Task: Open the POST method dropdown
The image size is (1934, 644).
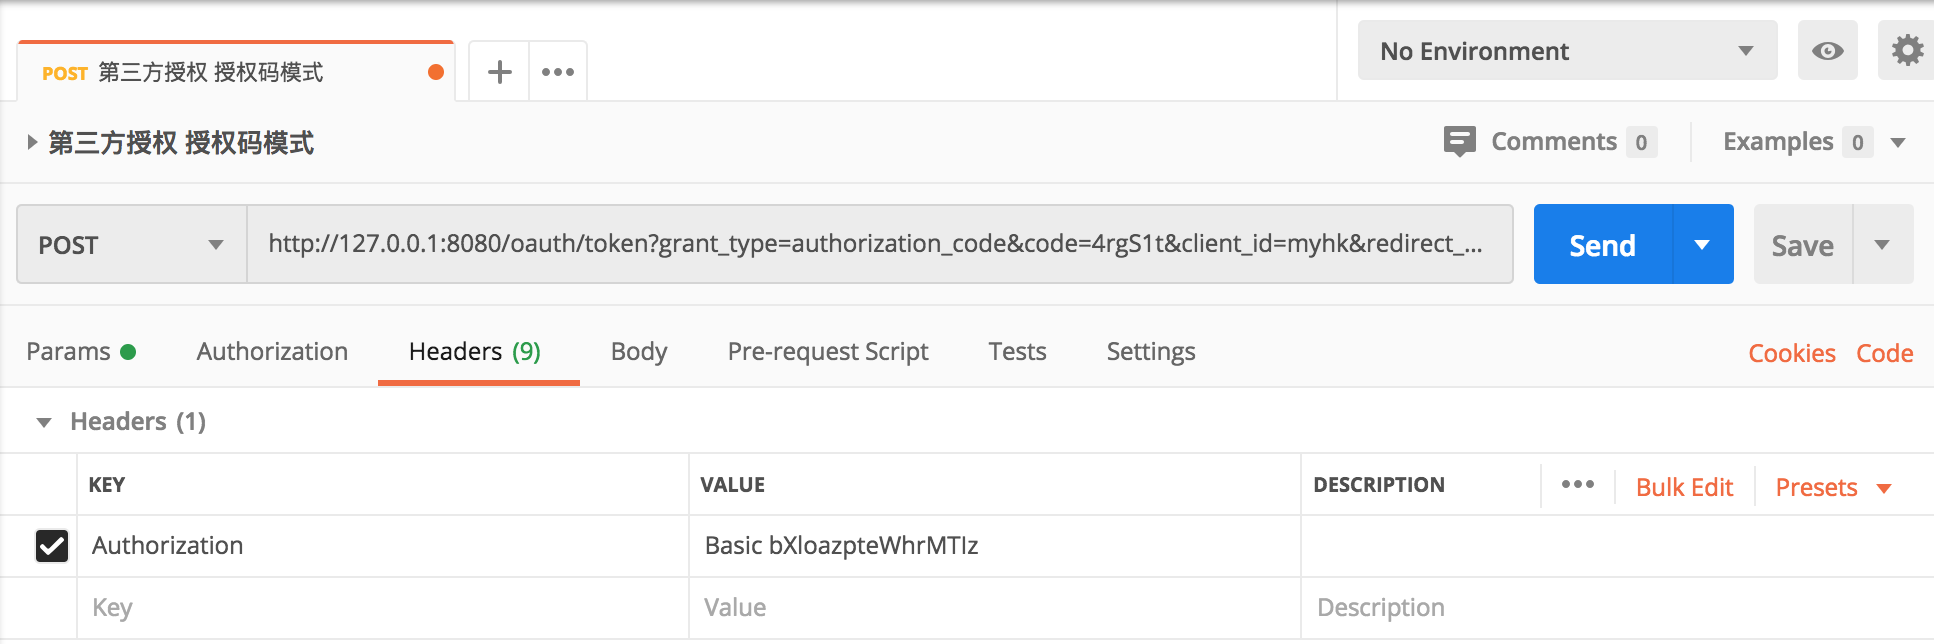Action: tap(131, 245)
